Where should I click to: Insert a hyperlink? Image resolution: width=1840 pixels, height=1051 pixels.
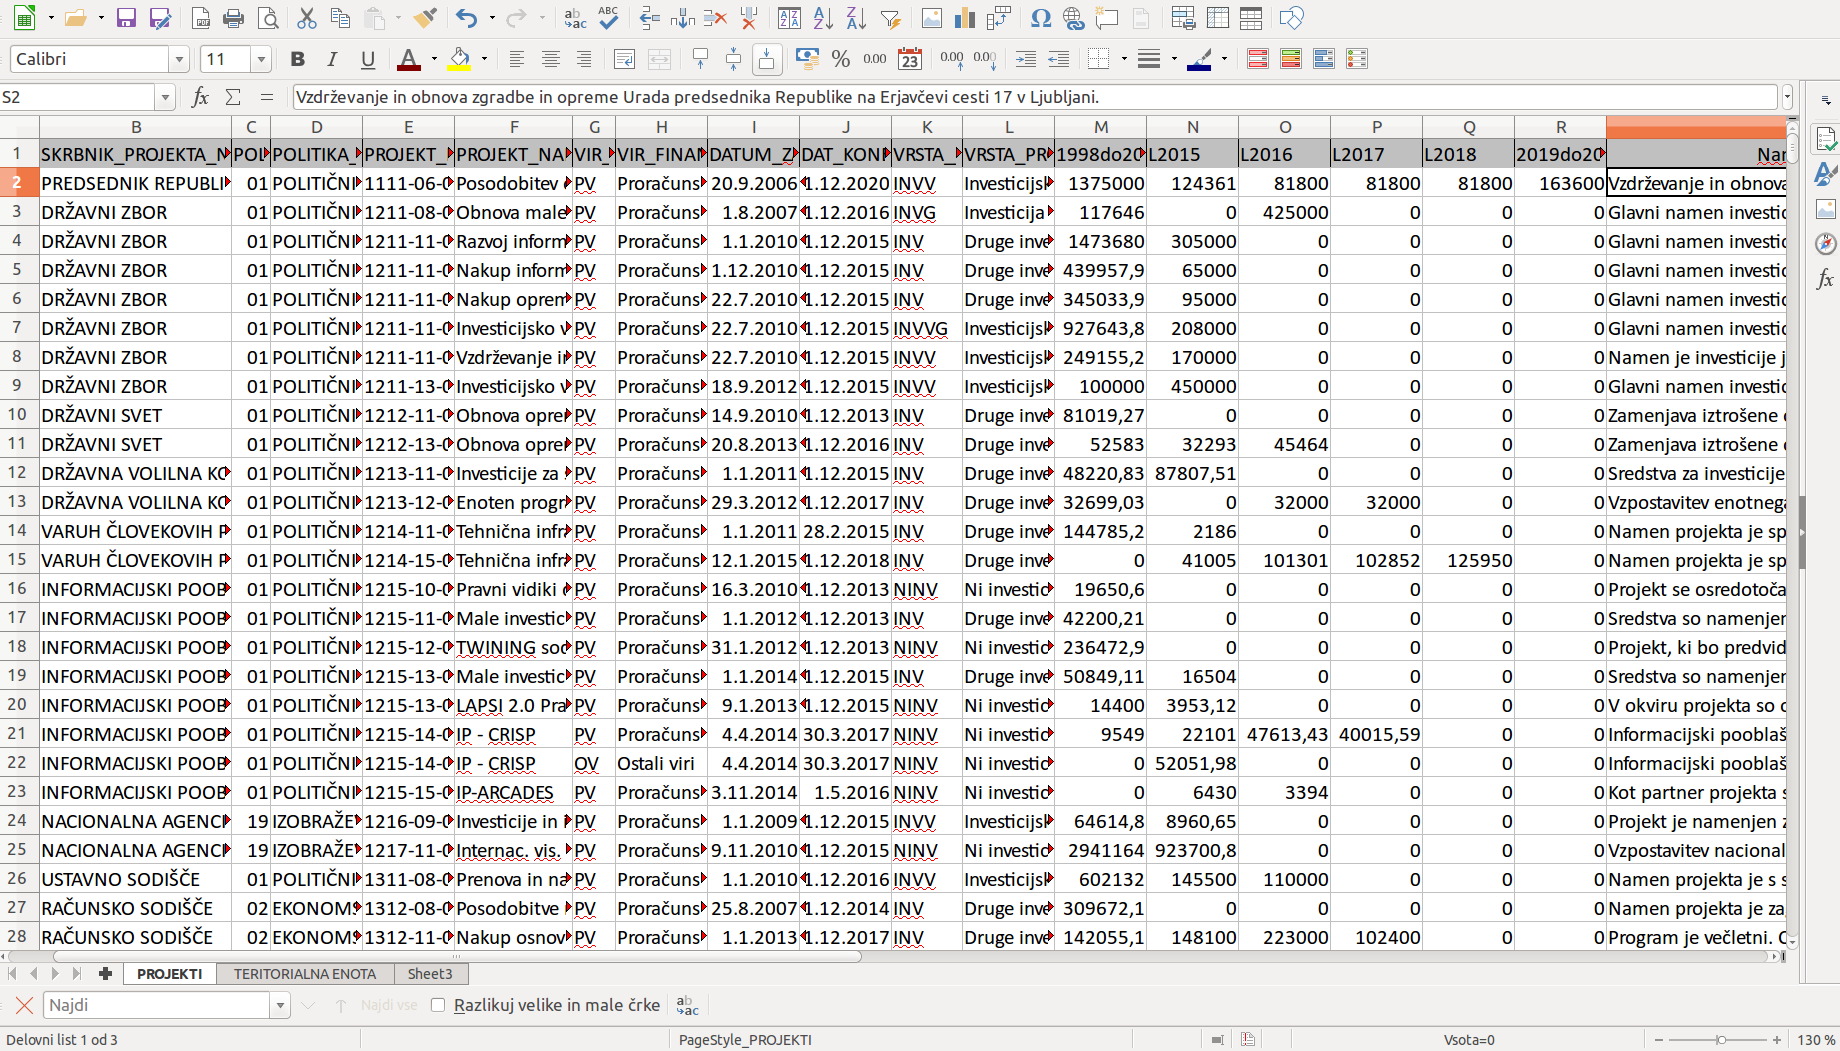tap(1074, 18)
